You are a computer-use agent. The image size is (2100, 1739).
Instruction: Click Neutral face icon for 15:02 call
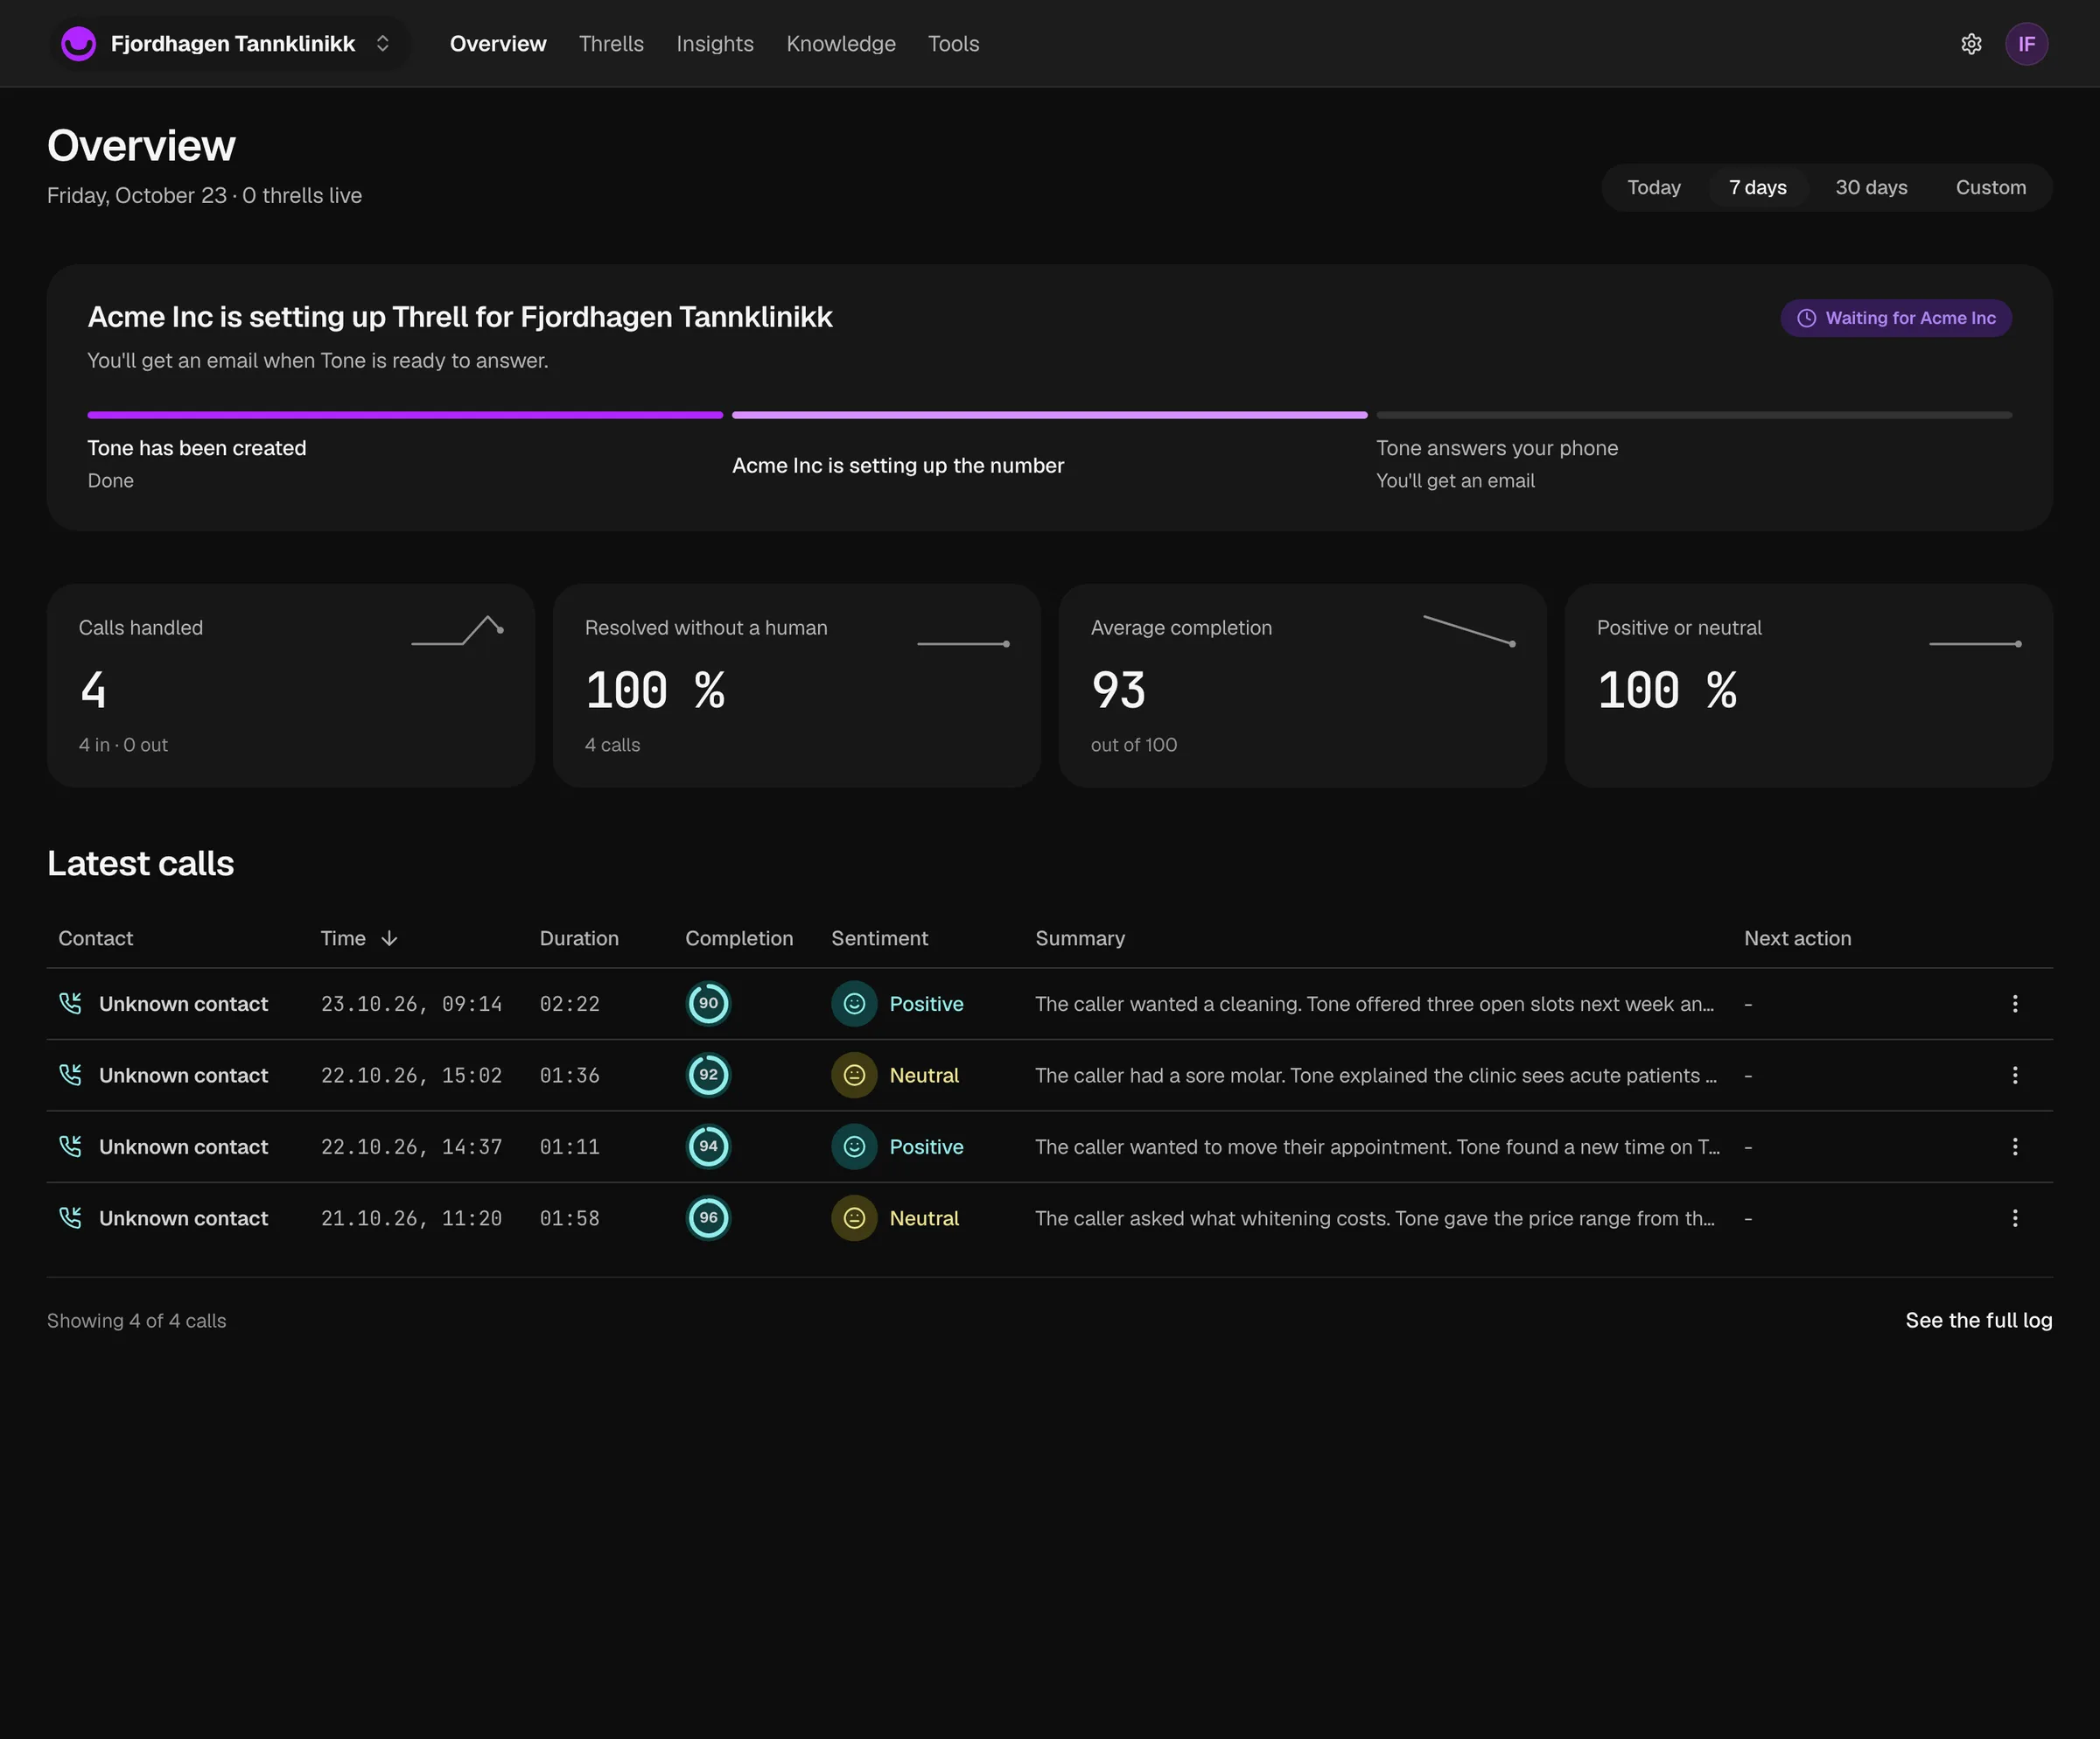(854, 1075)
